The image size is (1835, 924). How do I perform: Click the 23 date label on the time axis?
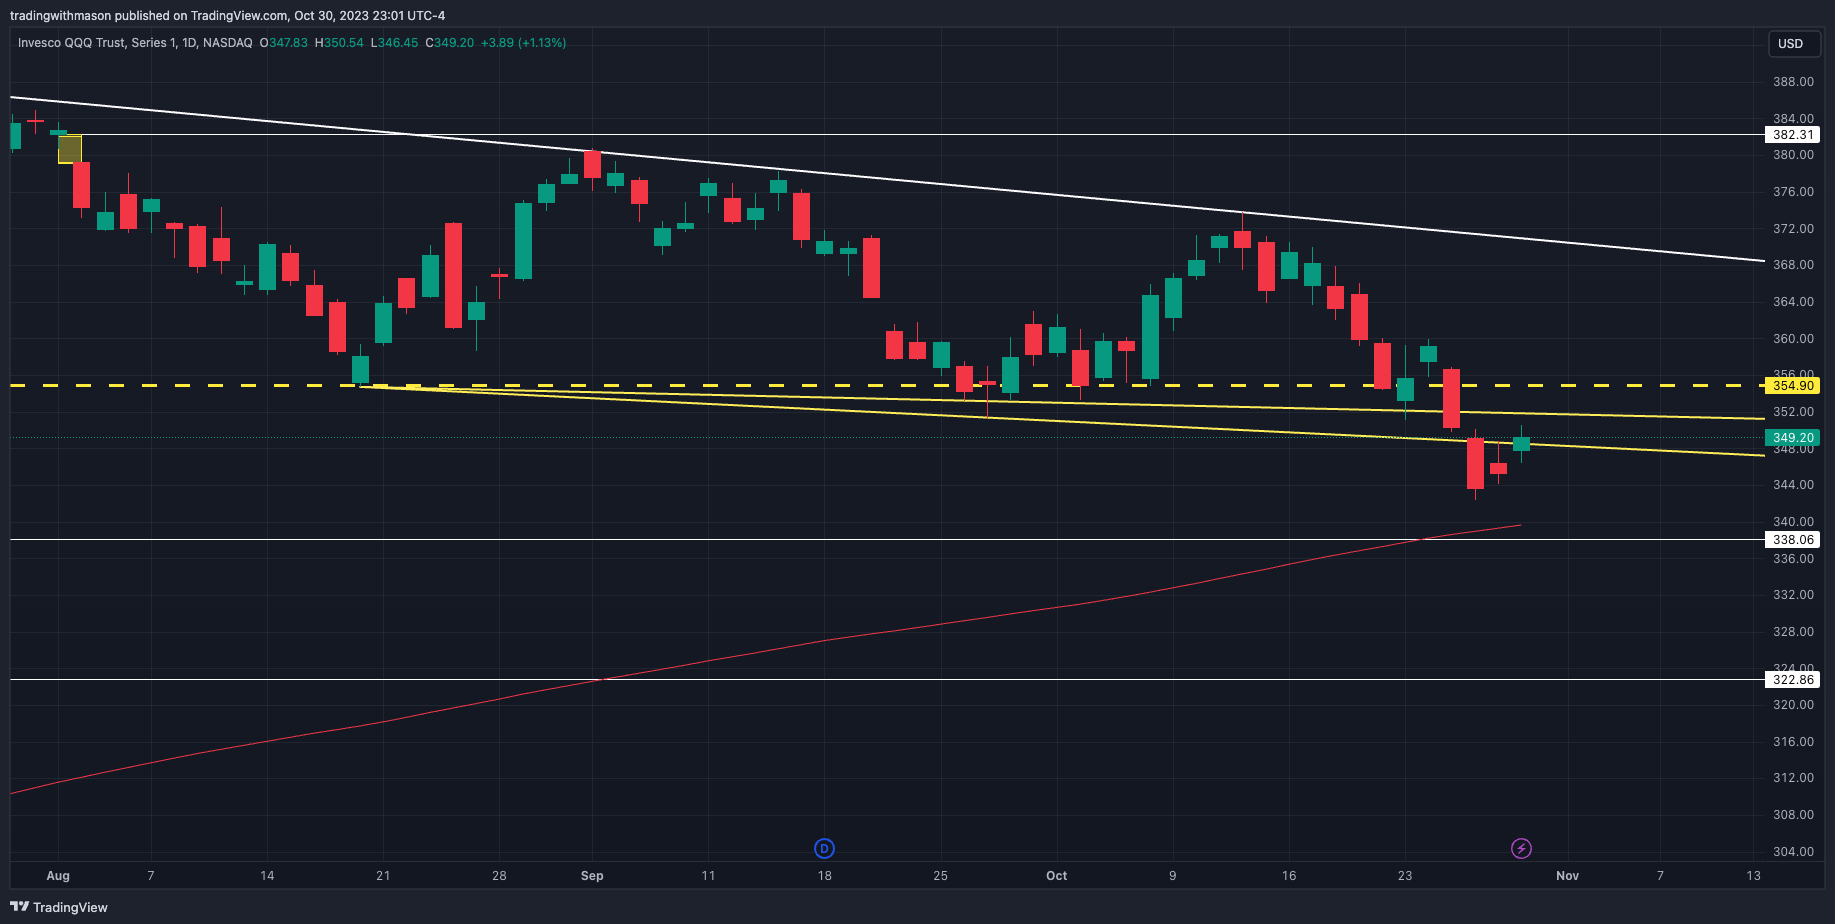(x=1405, y=876)
